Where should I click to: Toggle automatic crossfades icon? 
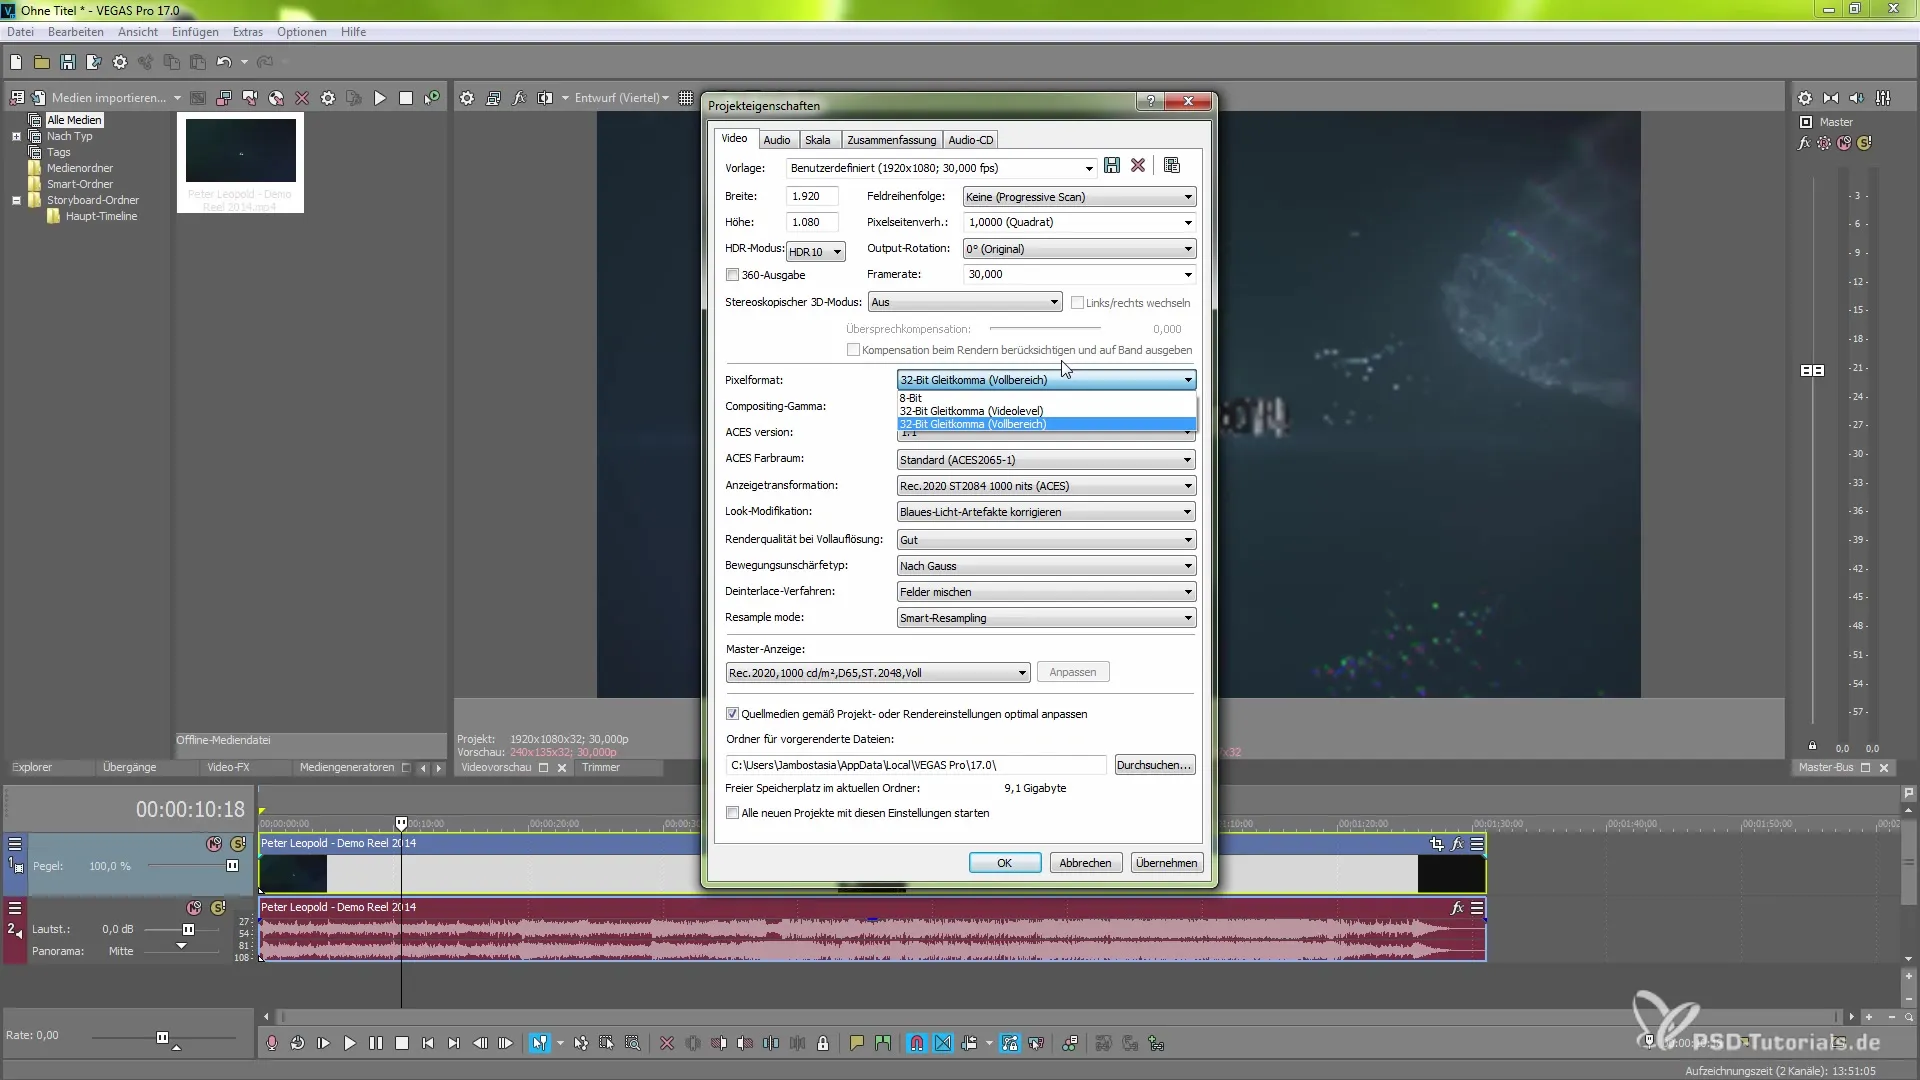(x=943, y=1043)
